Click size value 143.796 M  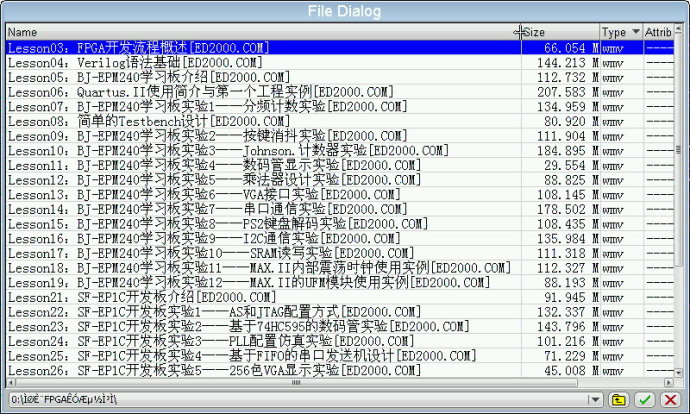568,326
